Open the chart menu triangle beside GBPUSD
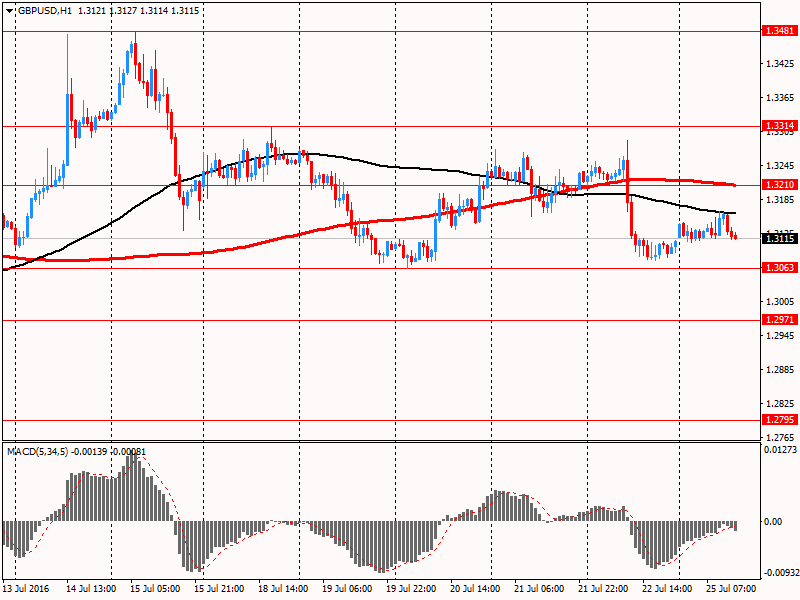This screenshot has width=800, height=600. point(10,11)
